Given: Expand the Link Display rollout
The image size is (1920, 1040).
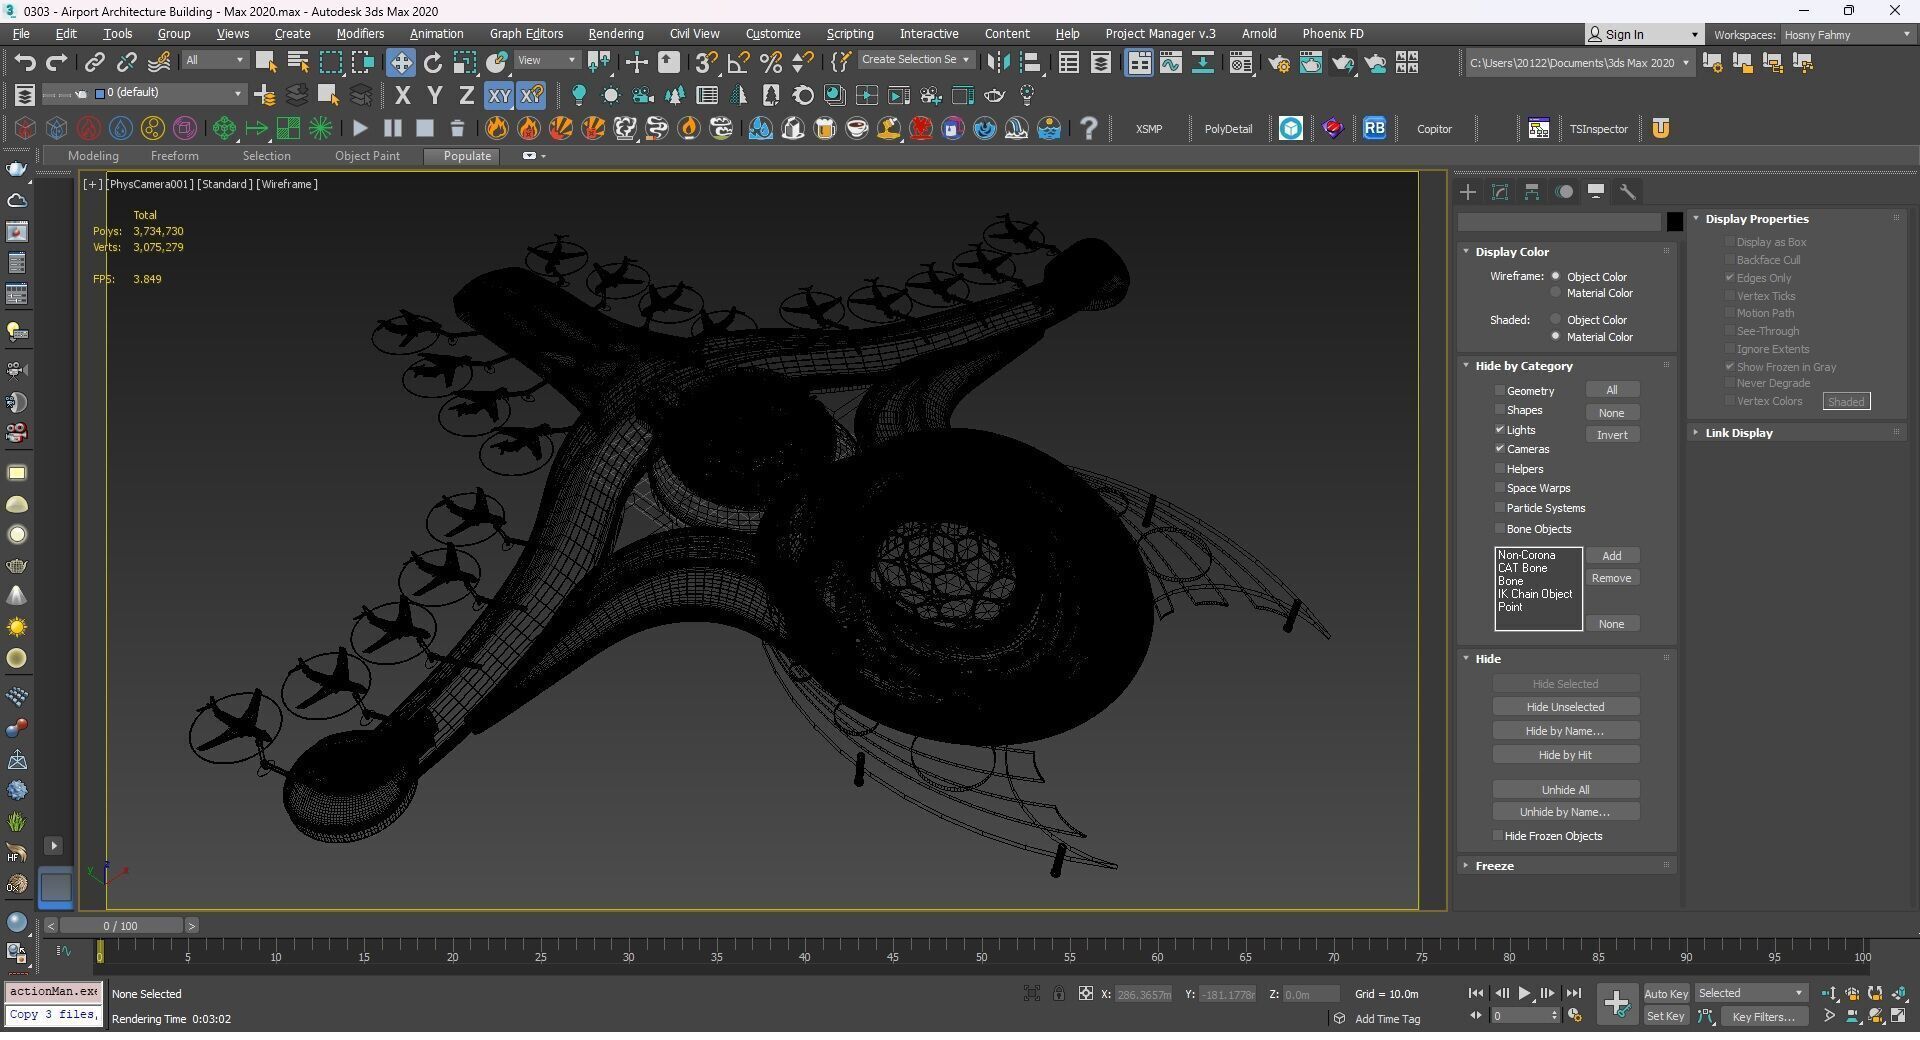Looking at the screenshot, I should click(x=1738, y=433).
